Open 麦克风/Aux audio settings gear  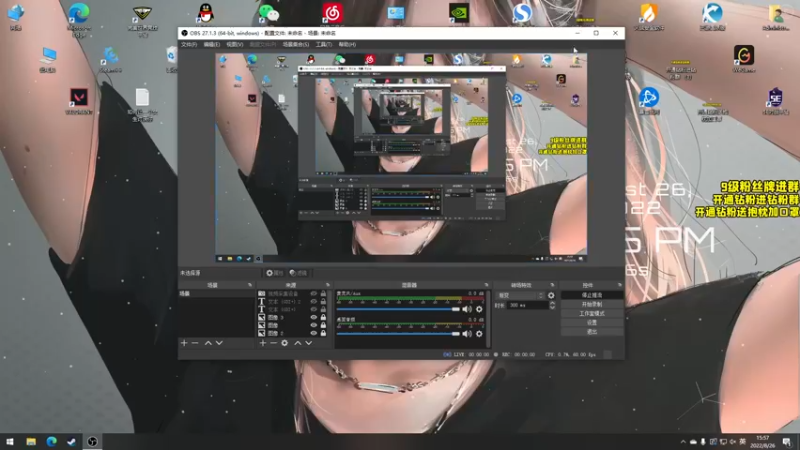tap(479, 309)
